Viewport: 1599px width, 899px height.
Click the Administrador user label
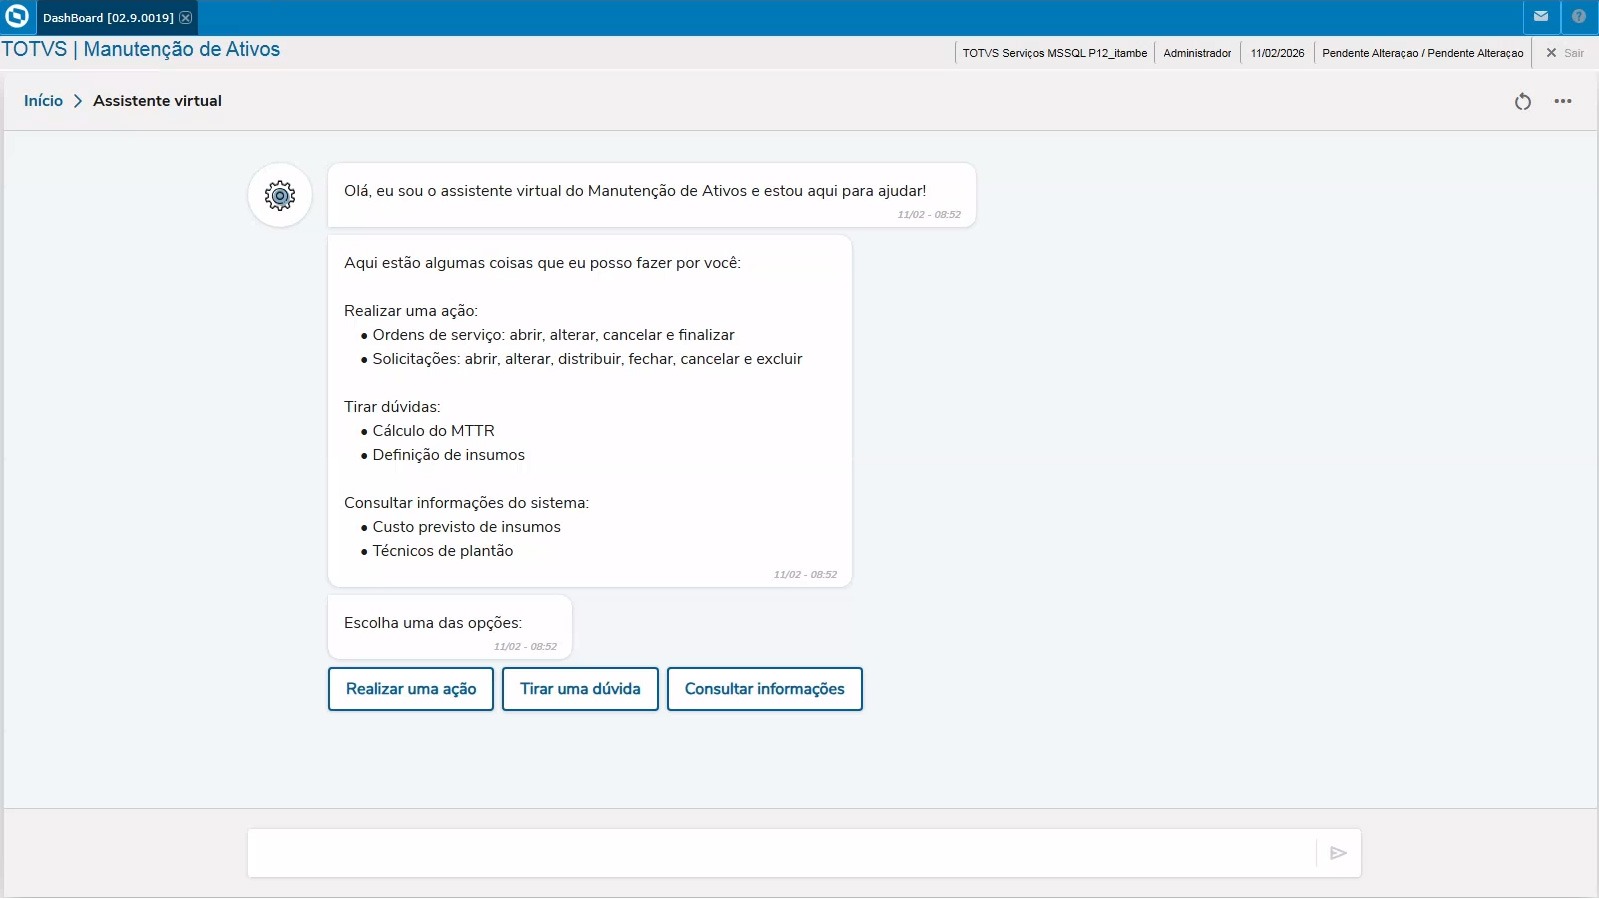click(1197, 53)
